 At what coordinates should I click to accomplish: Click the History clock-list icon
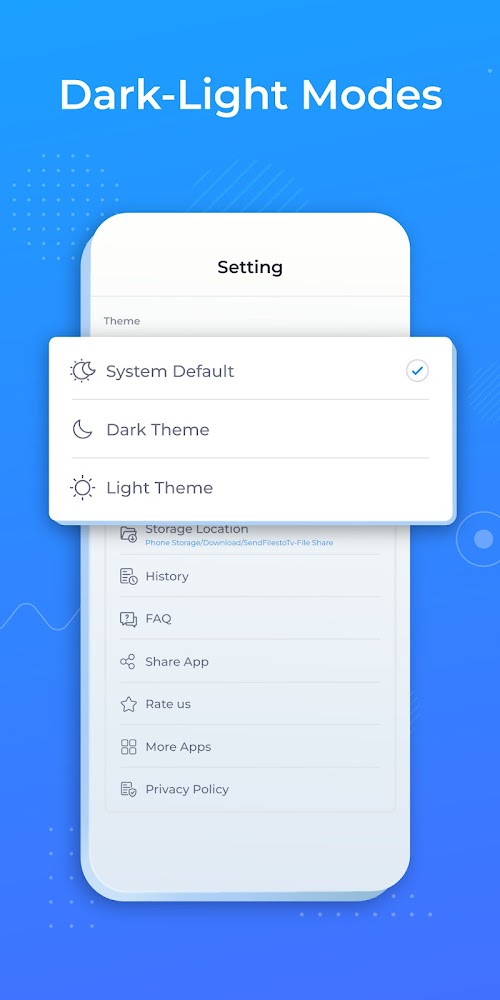pyautogui.click(x=129, y=577)
